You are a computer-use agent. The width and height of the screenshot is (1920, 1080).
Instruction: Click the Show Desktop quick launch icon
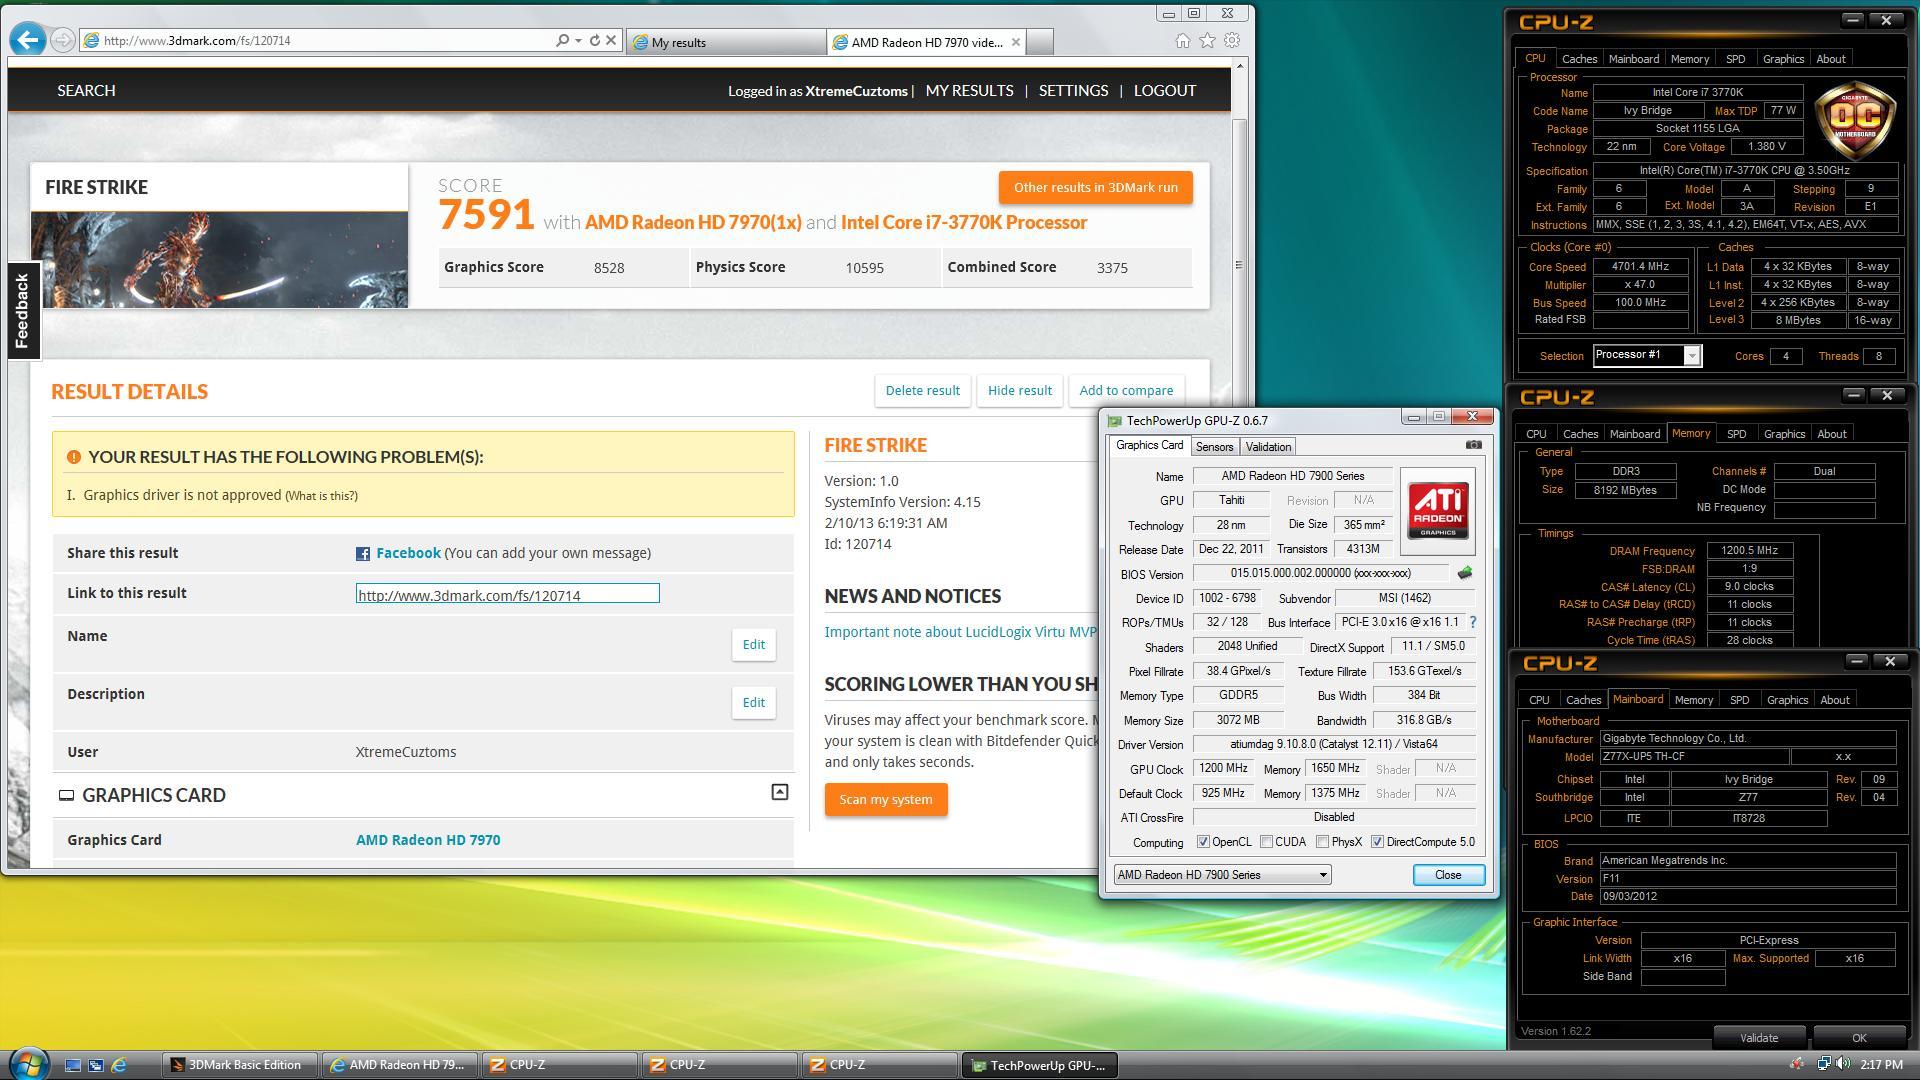tap(73, 1065)
